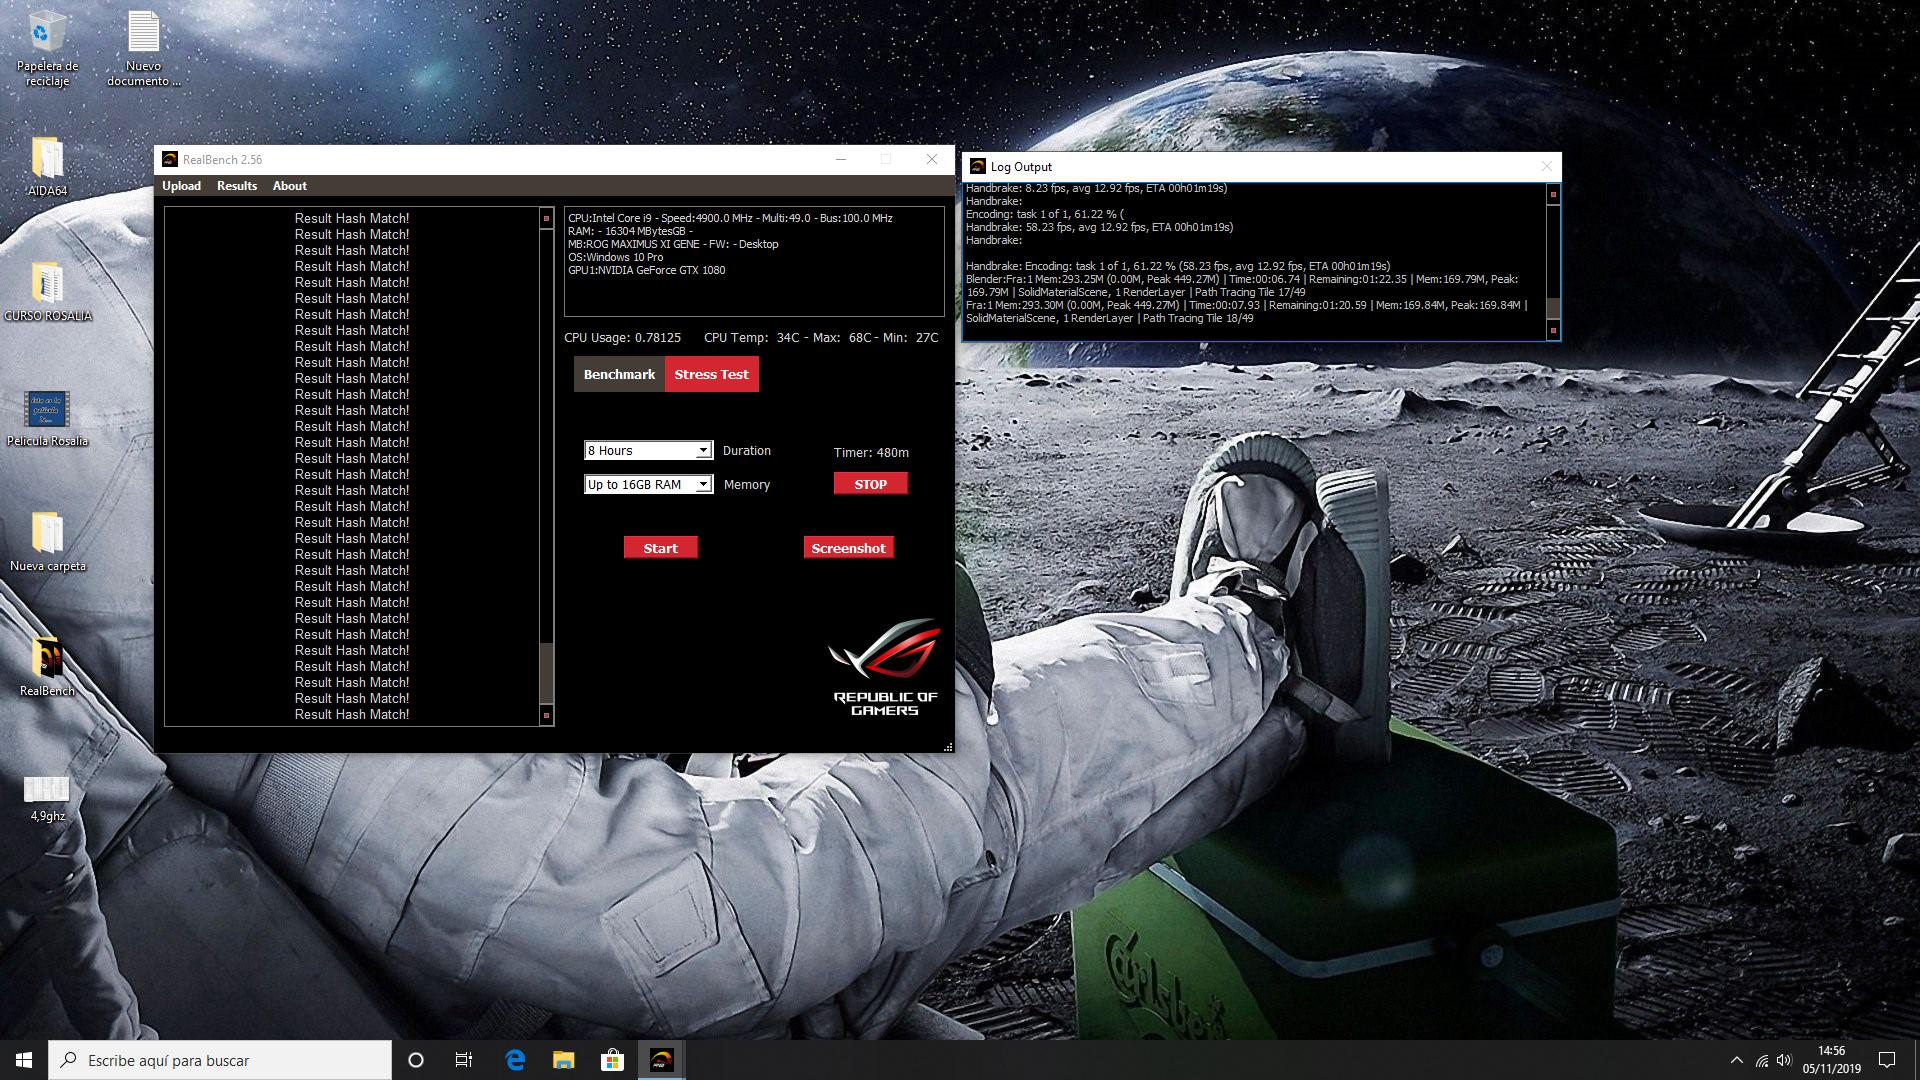Click the network icon in system tray
This screenshot has height=1080, width=1920.
point(1762,1060)
